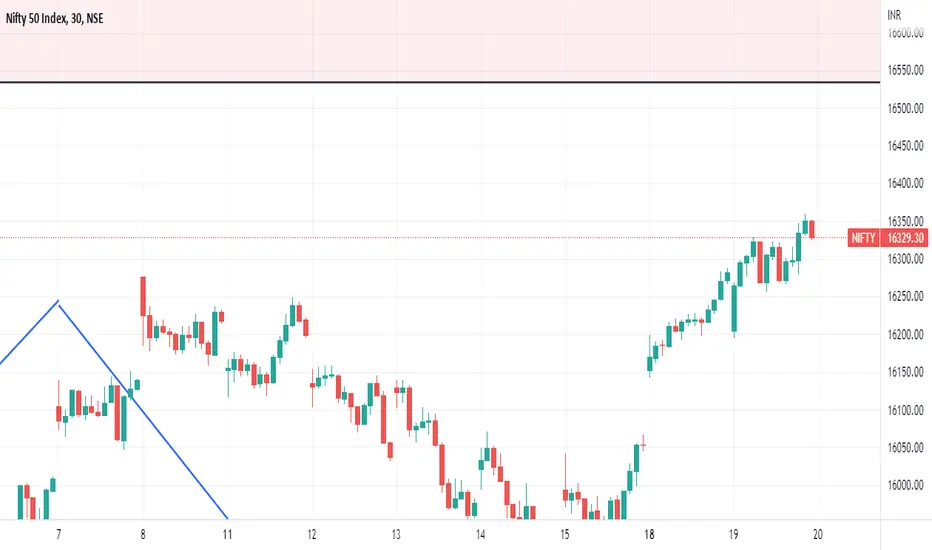Click the Nifty 50 Index symbol title

point(55,18)
